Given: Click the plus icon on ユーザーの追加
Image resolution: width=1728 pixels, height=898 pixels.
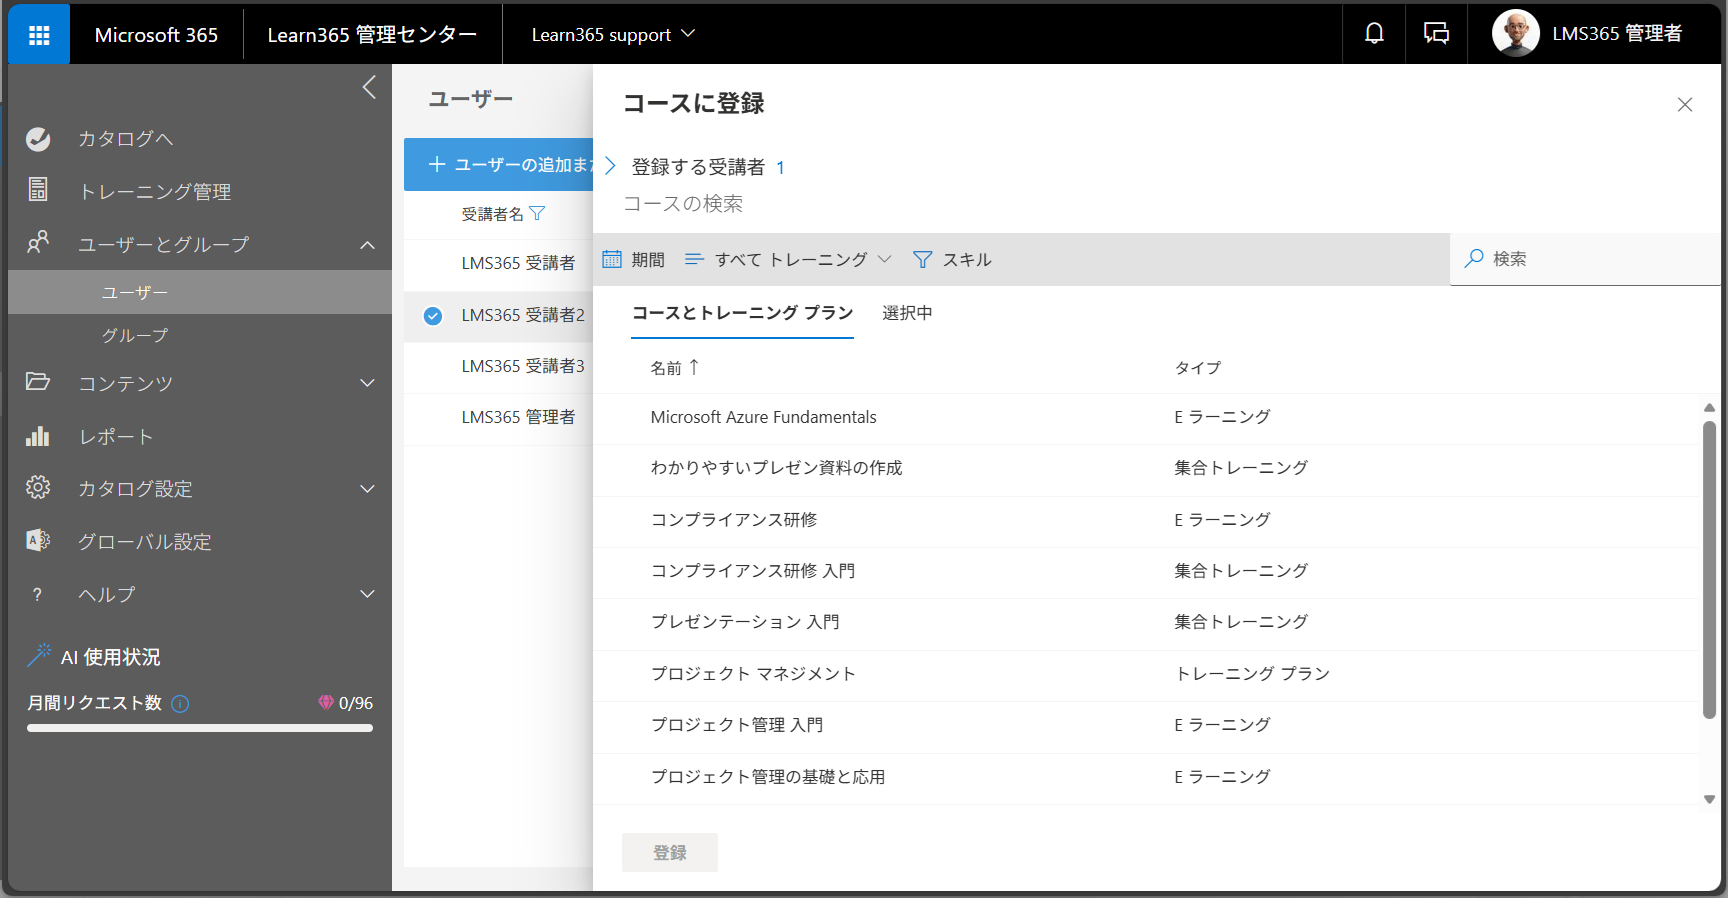Looking at the screenshot, I should [437, 164].
